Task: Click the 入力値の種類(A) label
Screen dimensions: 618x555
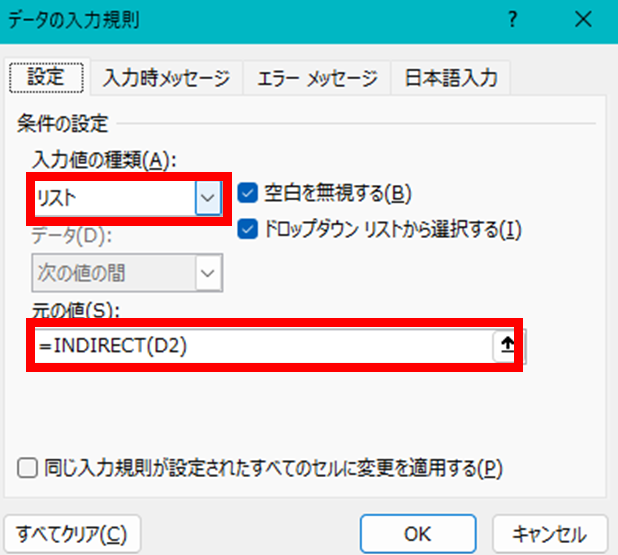Action: pos(100,160)
